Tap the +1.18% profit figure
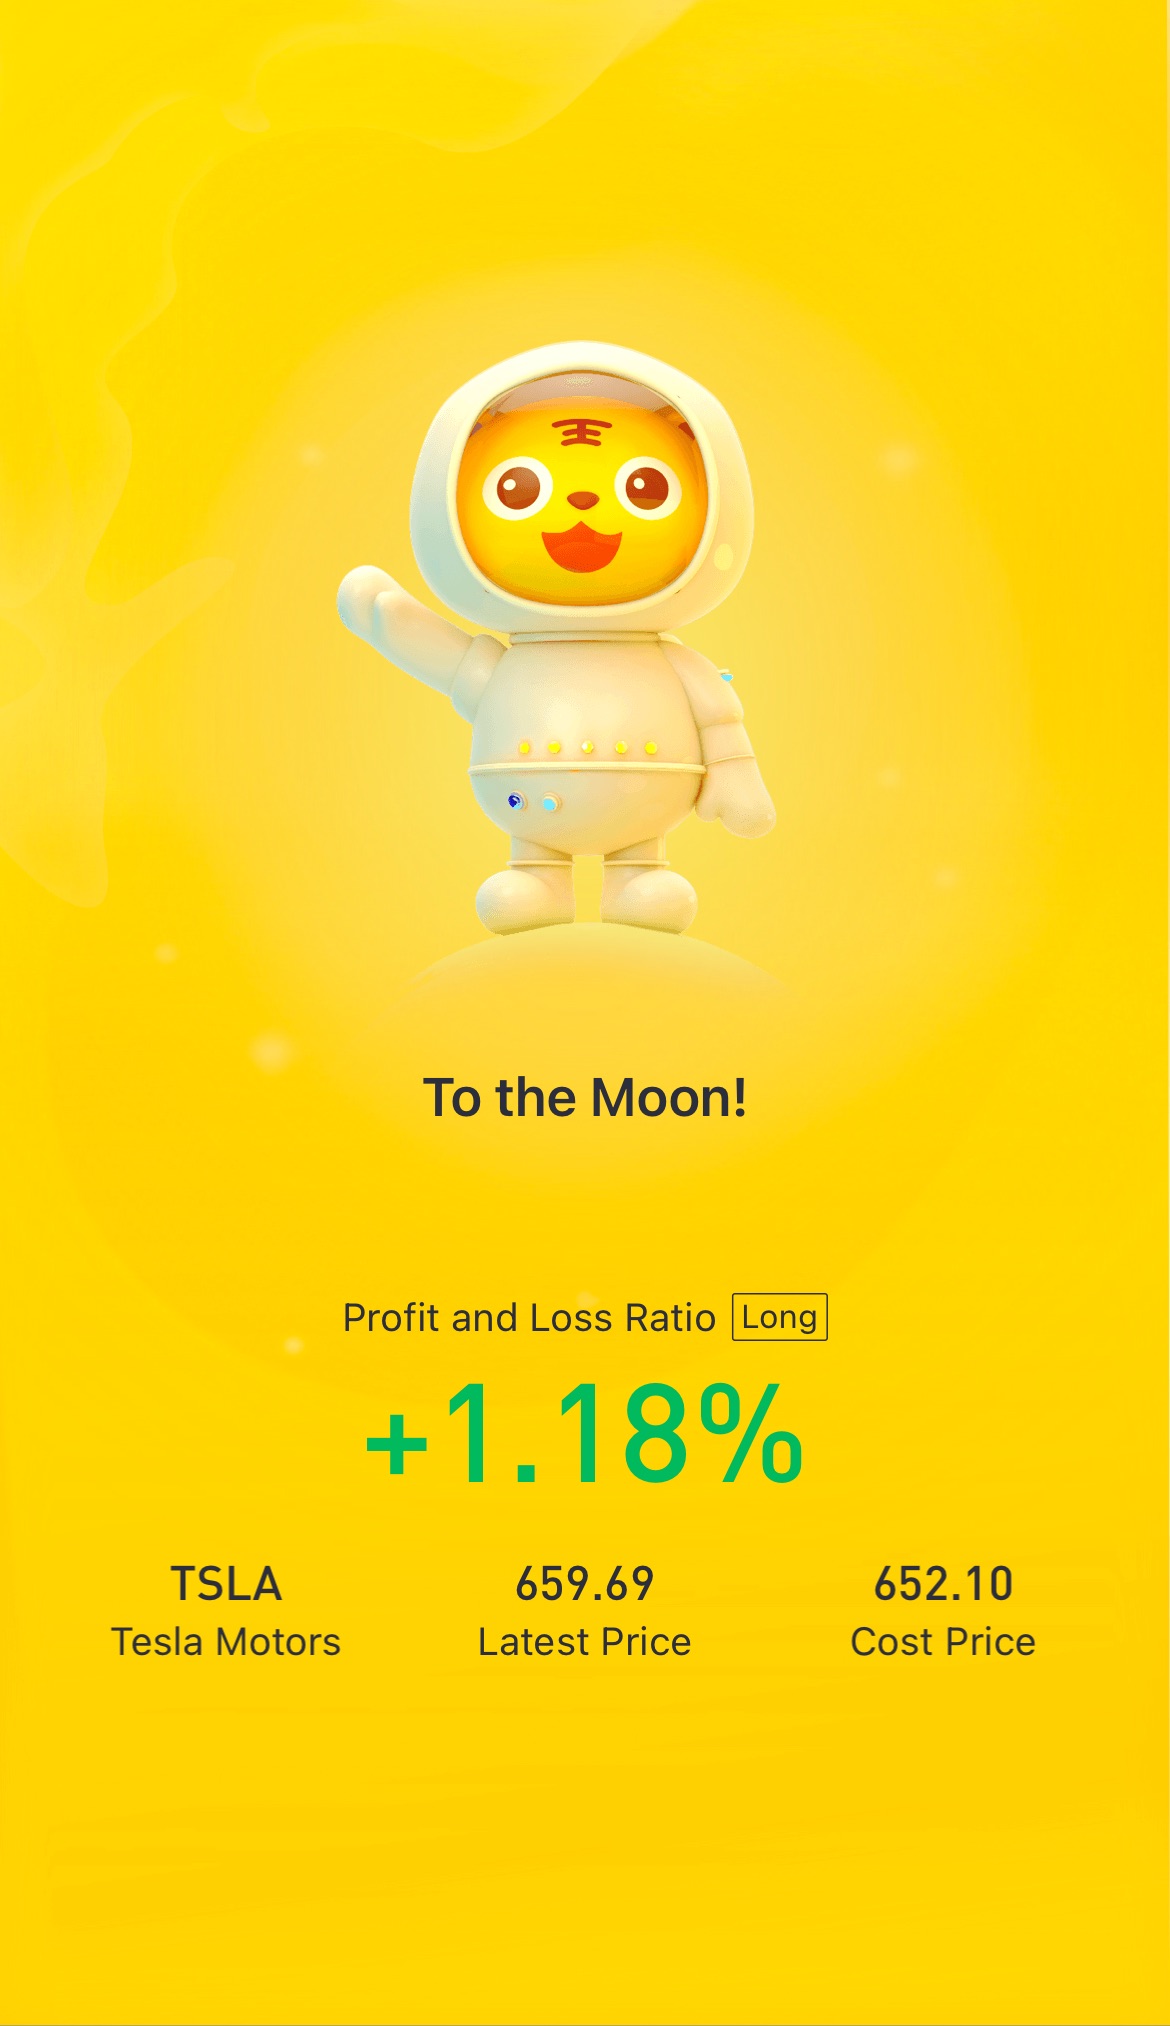Viewport: 1170px width, 2026px height. tap(585, 1434)
